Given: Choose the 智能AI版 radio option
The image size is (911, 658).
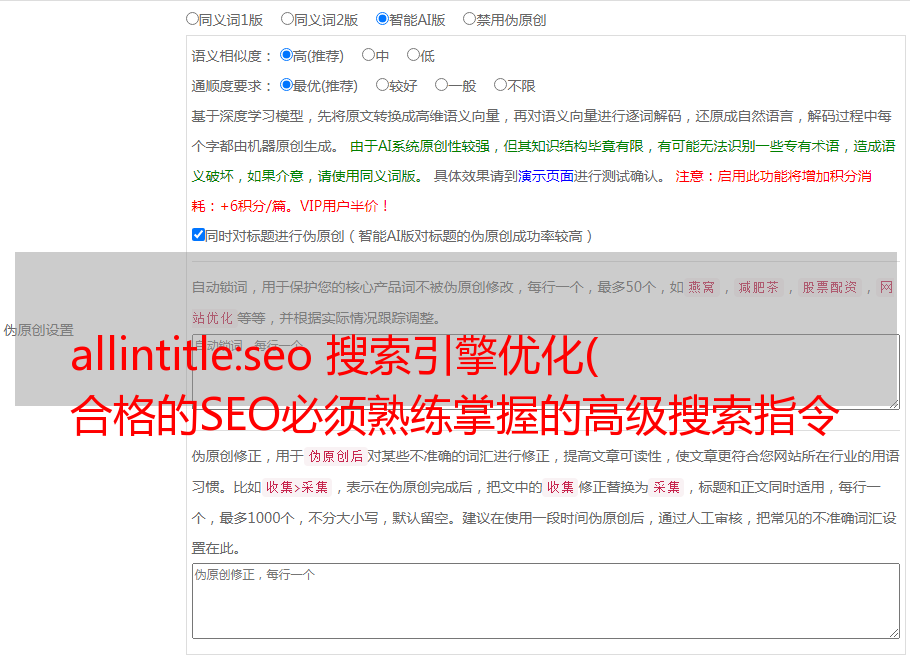Looking at the screenshot, I should (x=382, y=19).
